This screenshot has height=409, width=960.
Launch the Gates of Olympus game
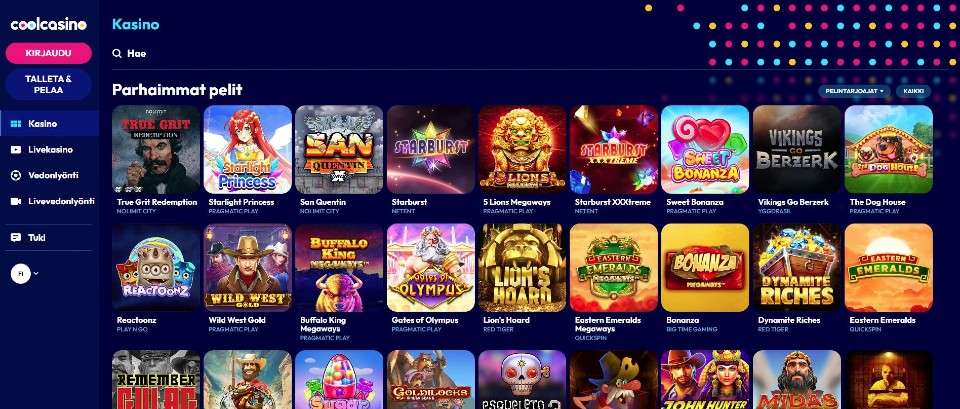click(x=431, y=268)
